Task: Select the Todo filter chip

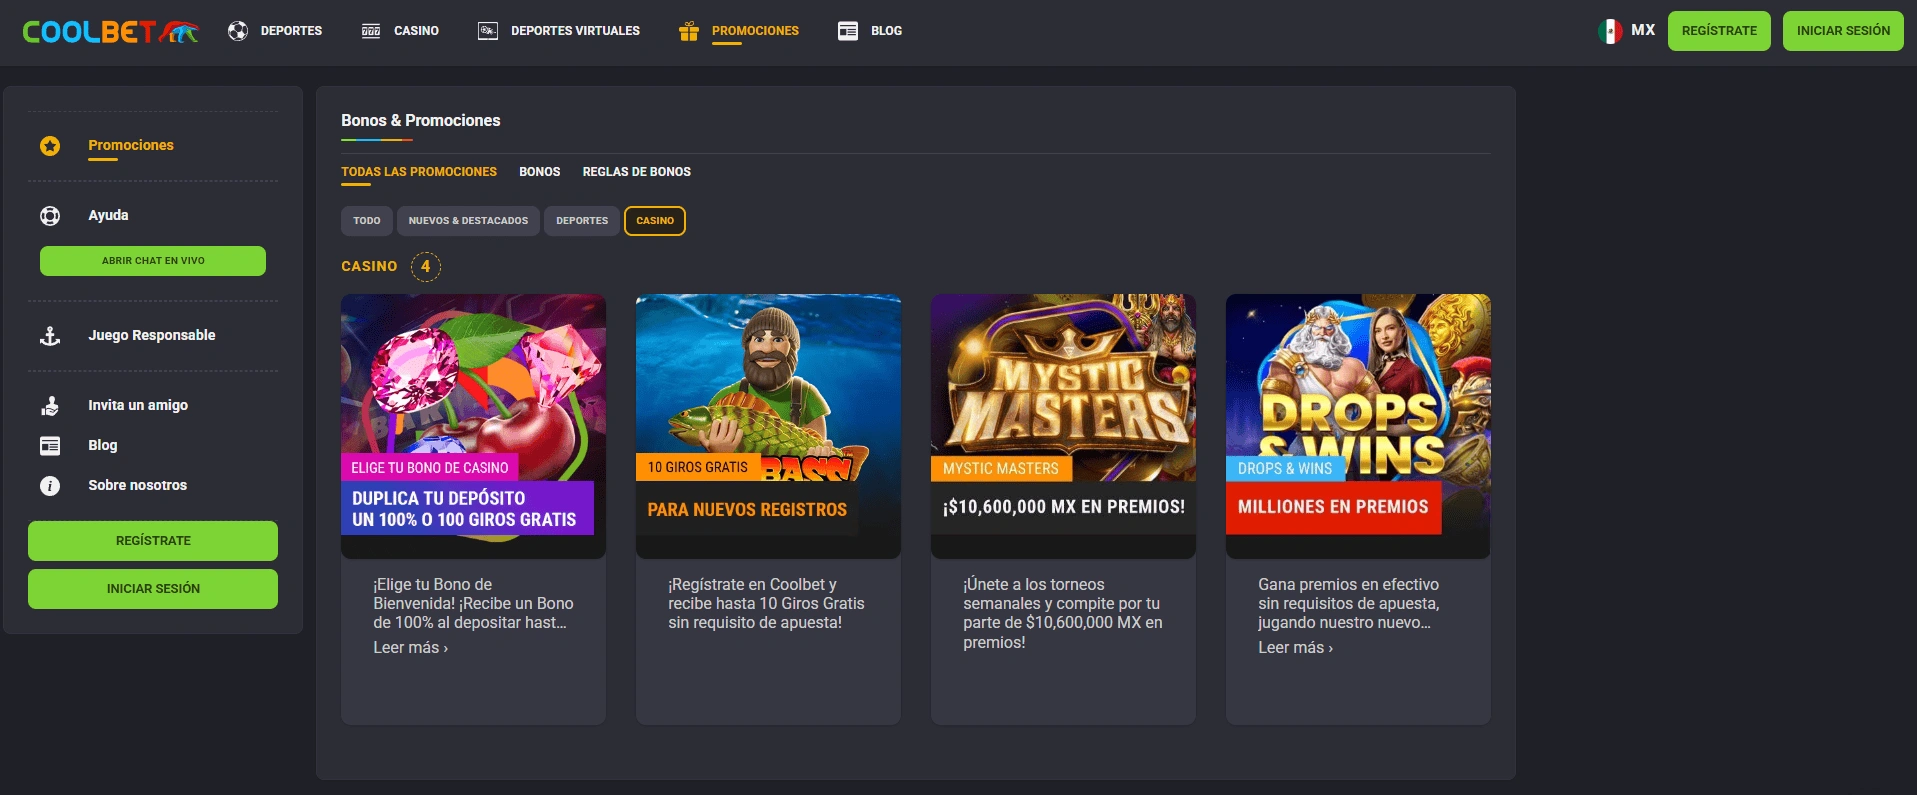Action: [x=367, y=221]
